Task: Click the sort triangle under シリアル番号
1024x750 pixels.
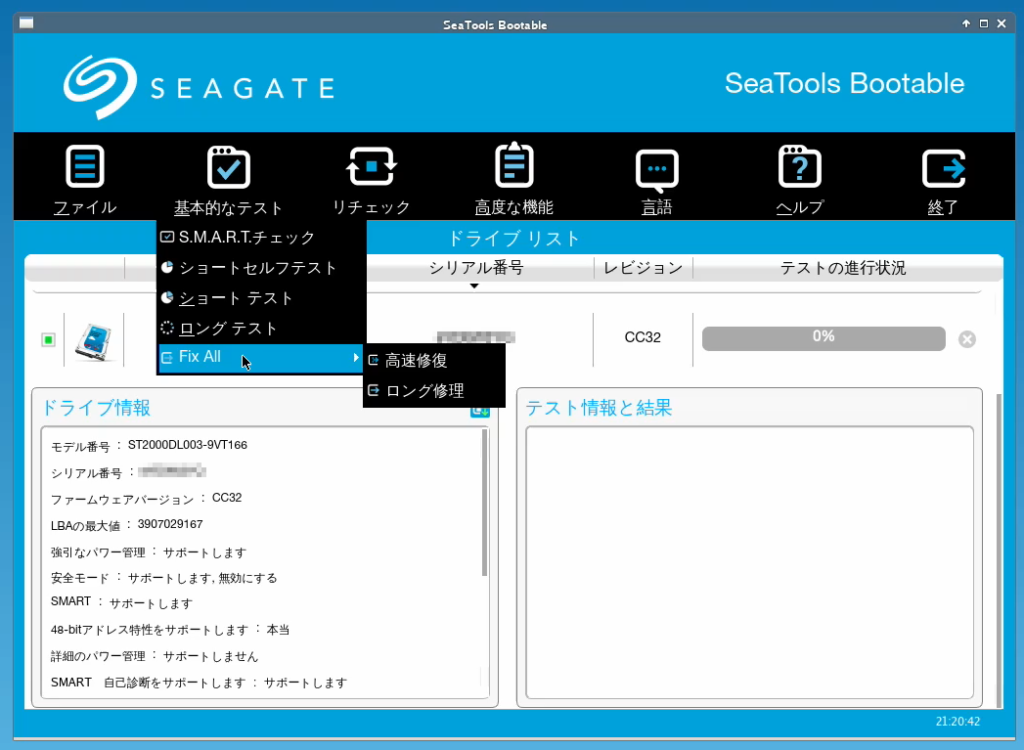Action: 473,285
